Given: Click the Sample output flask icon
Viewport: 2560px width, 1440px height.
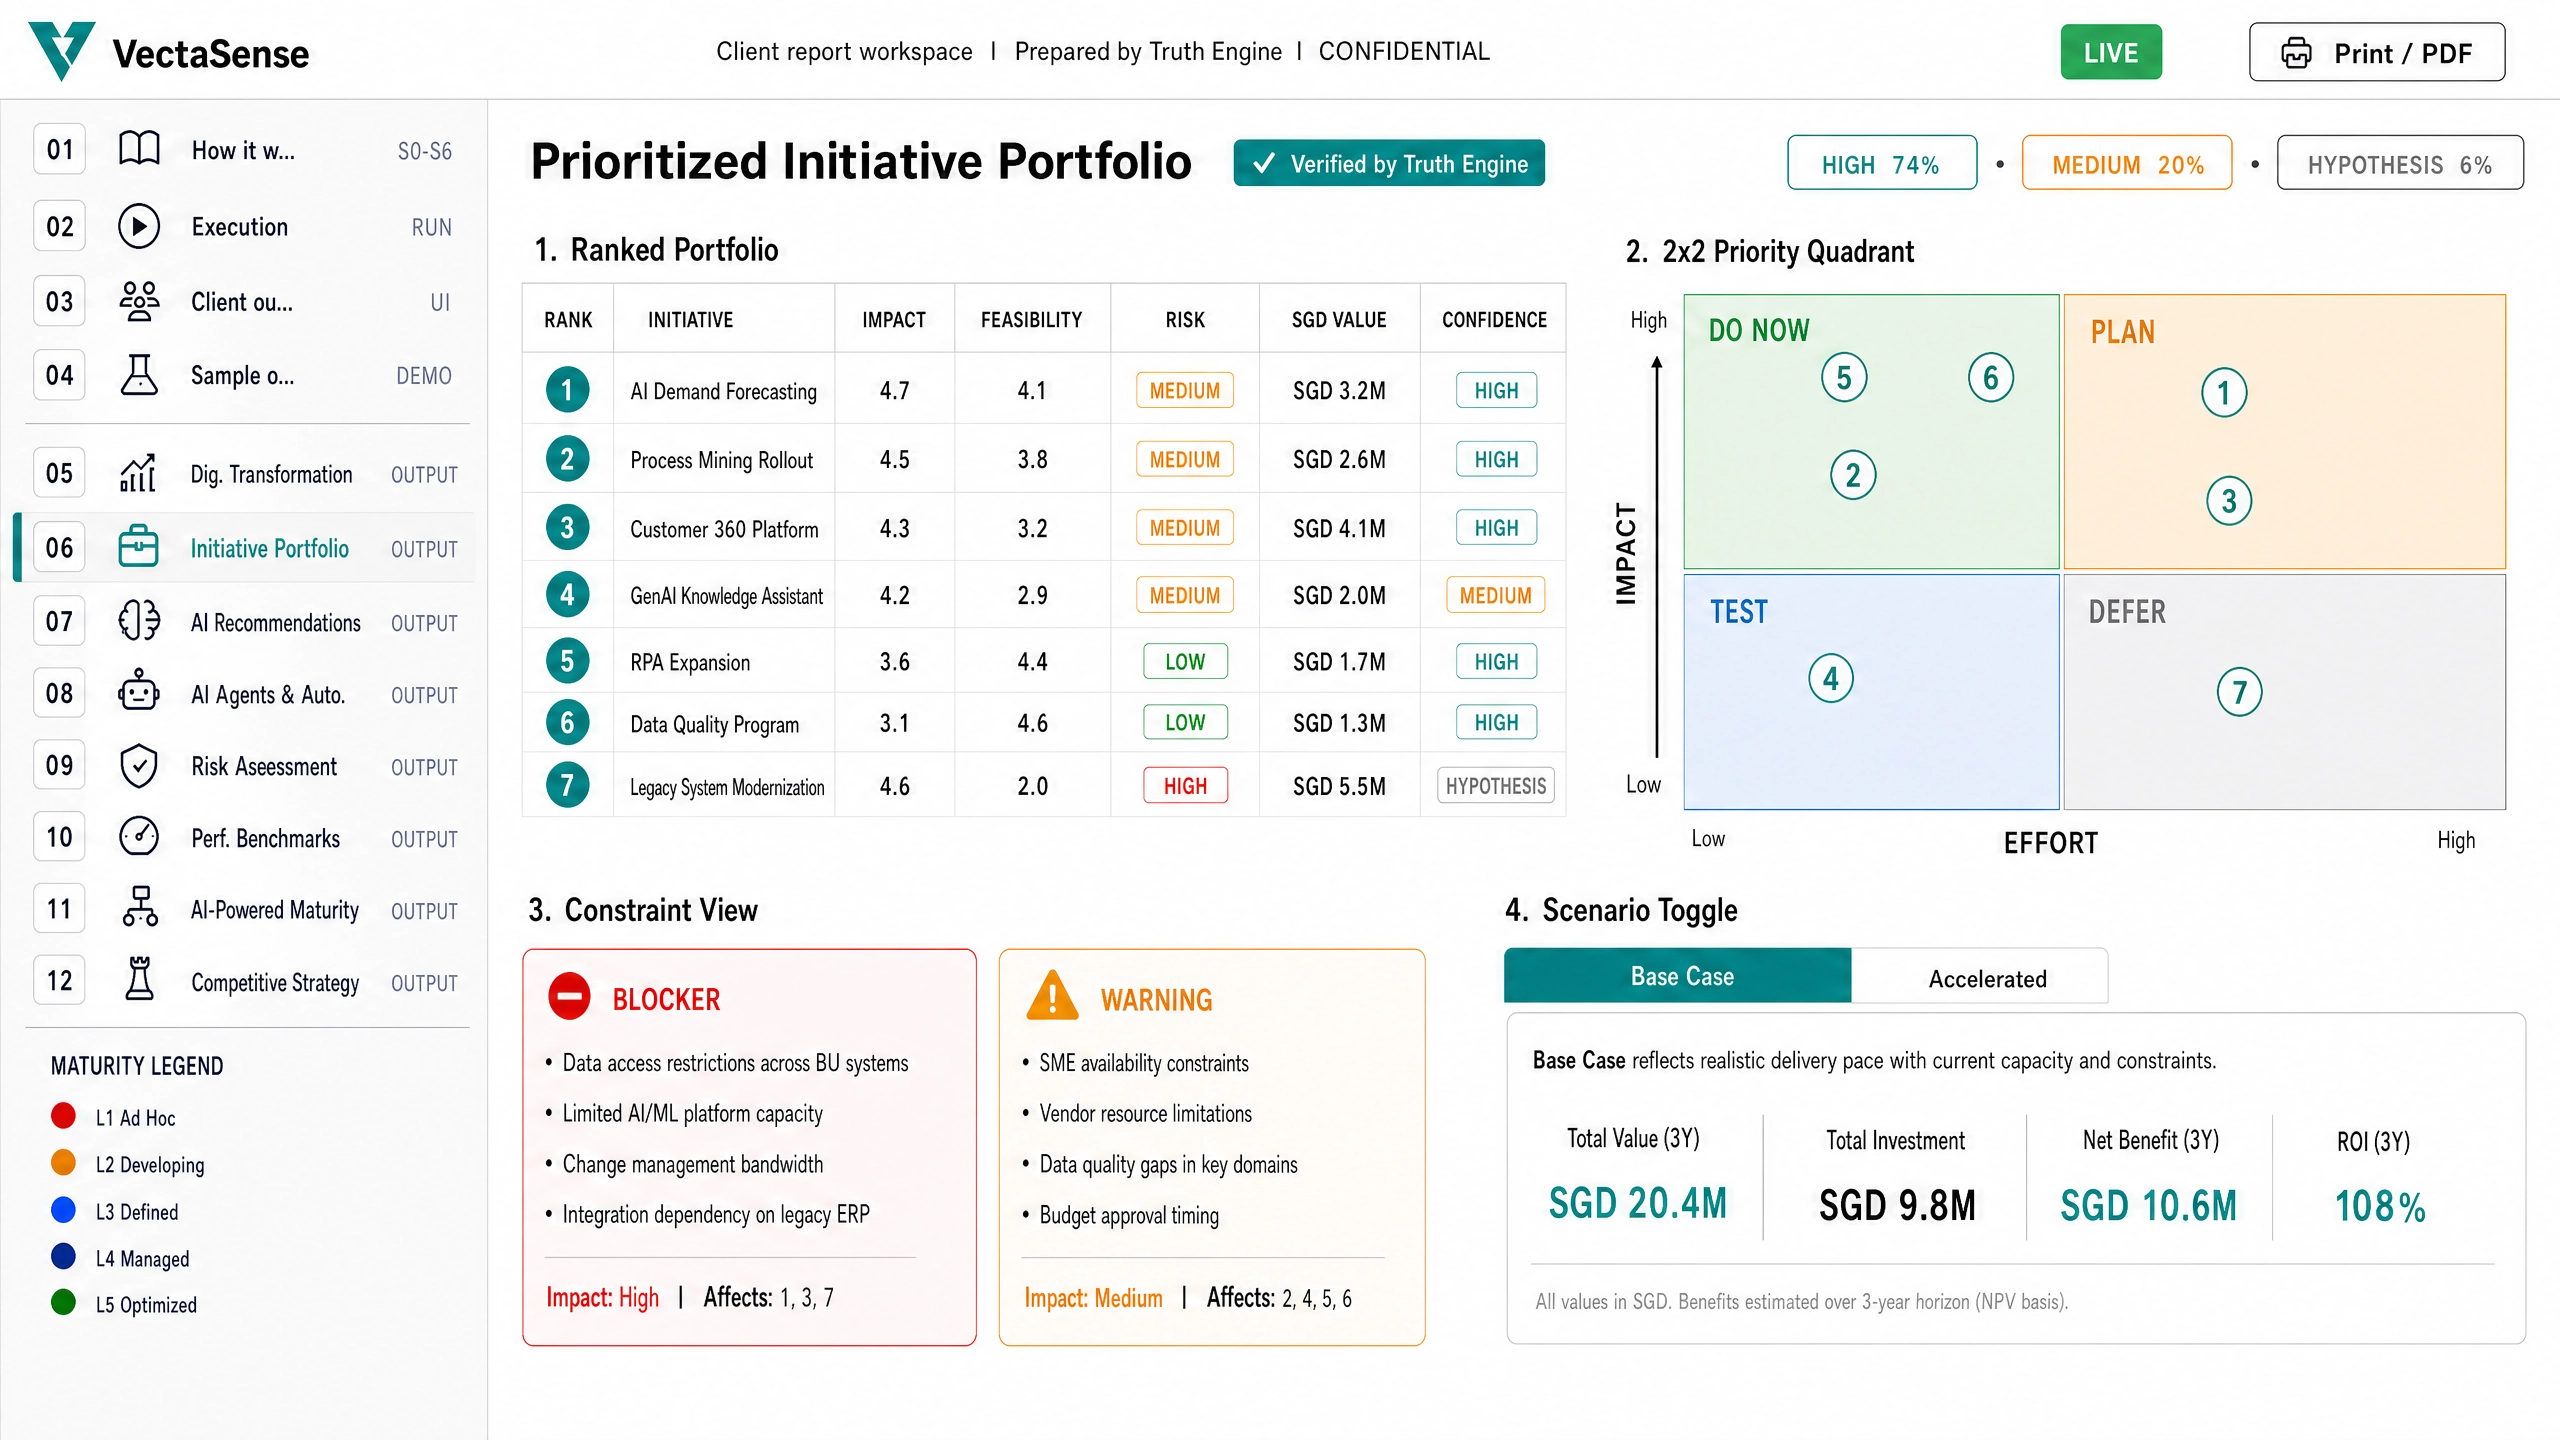Looking at the screenshot, I should [139, 375].
